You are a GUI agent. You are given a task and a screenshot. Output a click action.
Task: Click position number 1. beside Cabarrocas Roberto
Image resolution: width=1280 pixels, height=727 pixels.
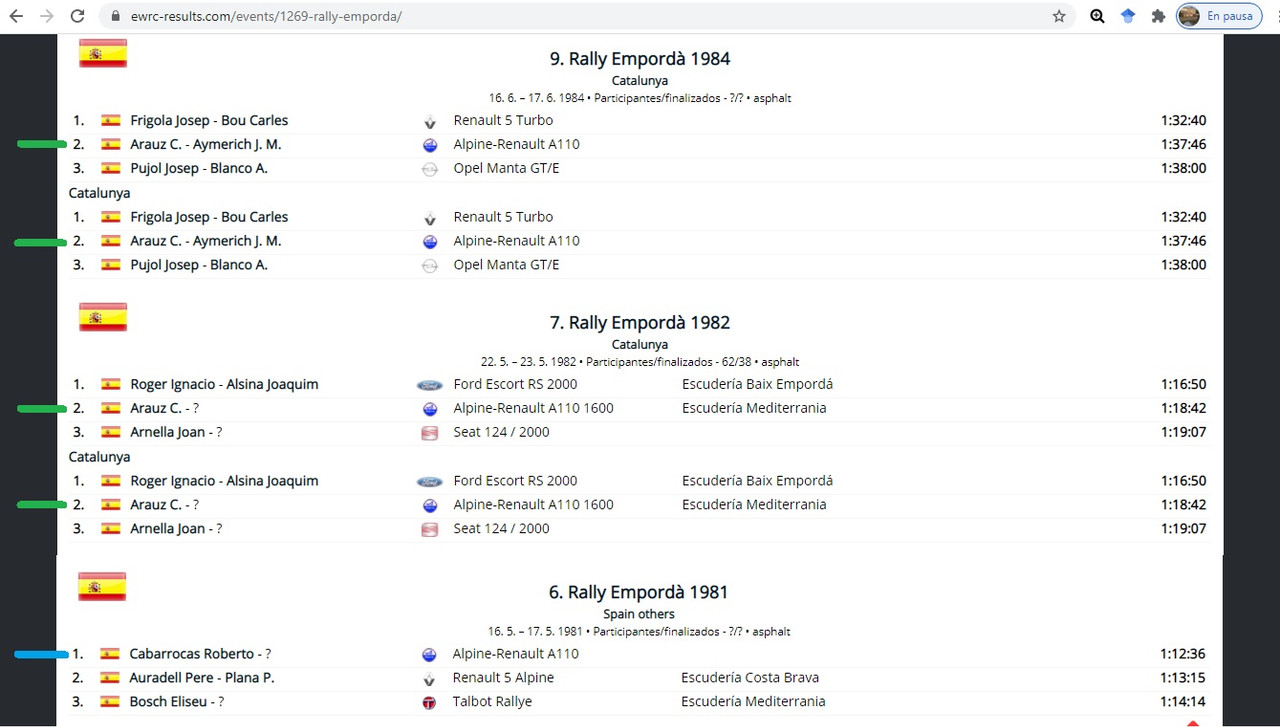[78, 654]
